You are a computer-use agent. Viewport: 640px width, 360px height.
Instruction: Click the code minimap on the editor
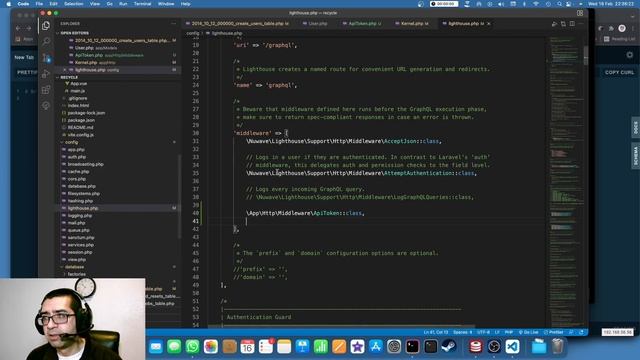click(x=566, y=182)
